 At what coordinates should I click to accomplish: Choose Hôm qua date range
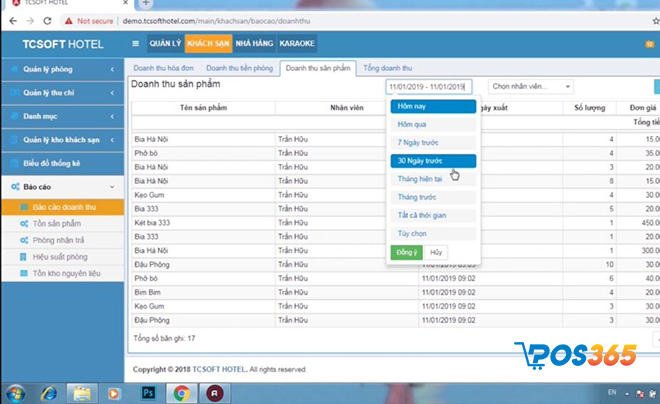pyautogui.click(x=433, y=124)
